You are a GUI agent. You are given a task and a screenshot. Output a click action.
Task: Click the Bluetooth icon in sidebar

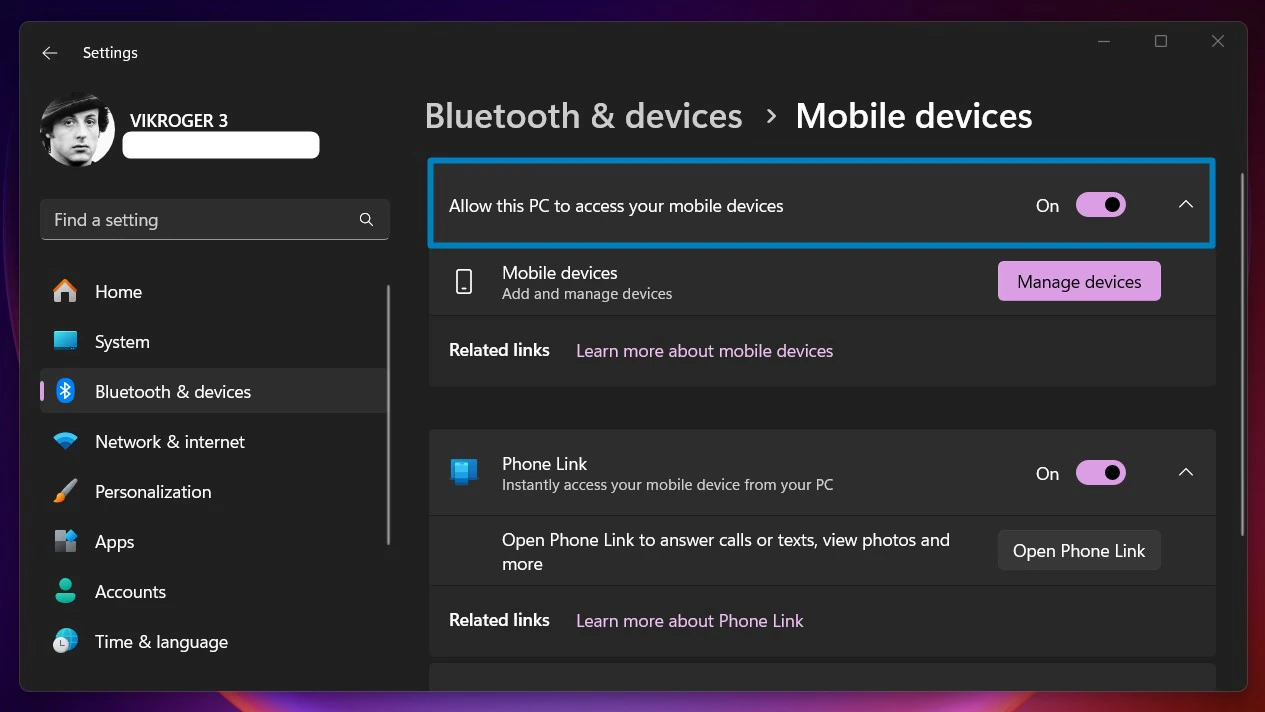click(x=65, y=391)
